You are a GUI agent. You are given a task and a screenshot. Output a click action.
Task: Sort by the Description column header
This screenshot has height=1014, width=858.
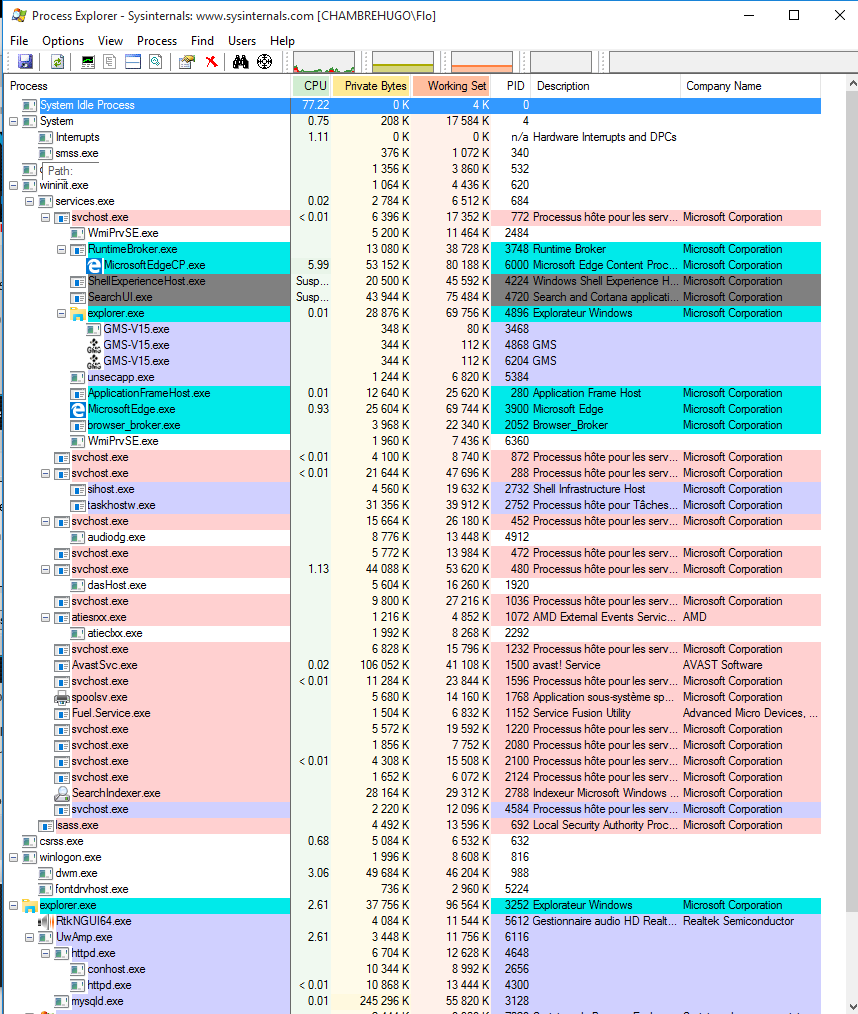coord(606,86)
